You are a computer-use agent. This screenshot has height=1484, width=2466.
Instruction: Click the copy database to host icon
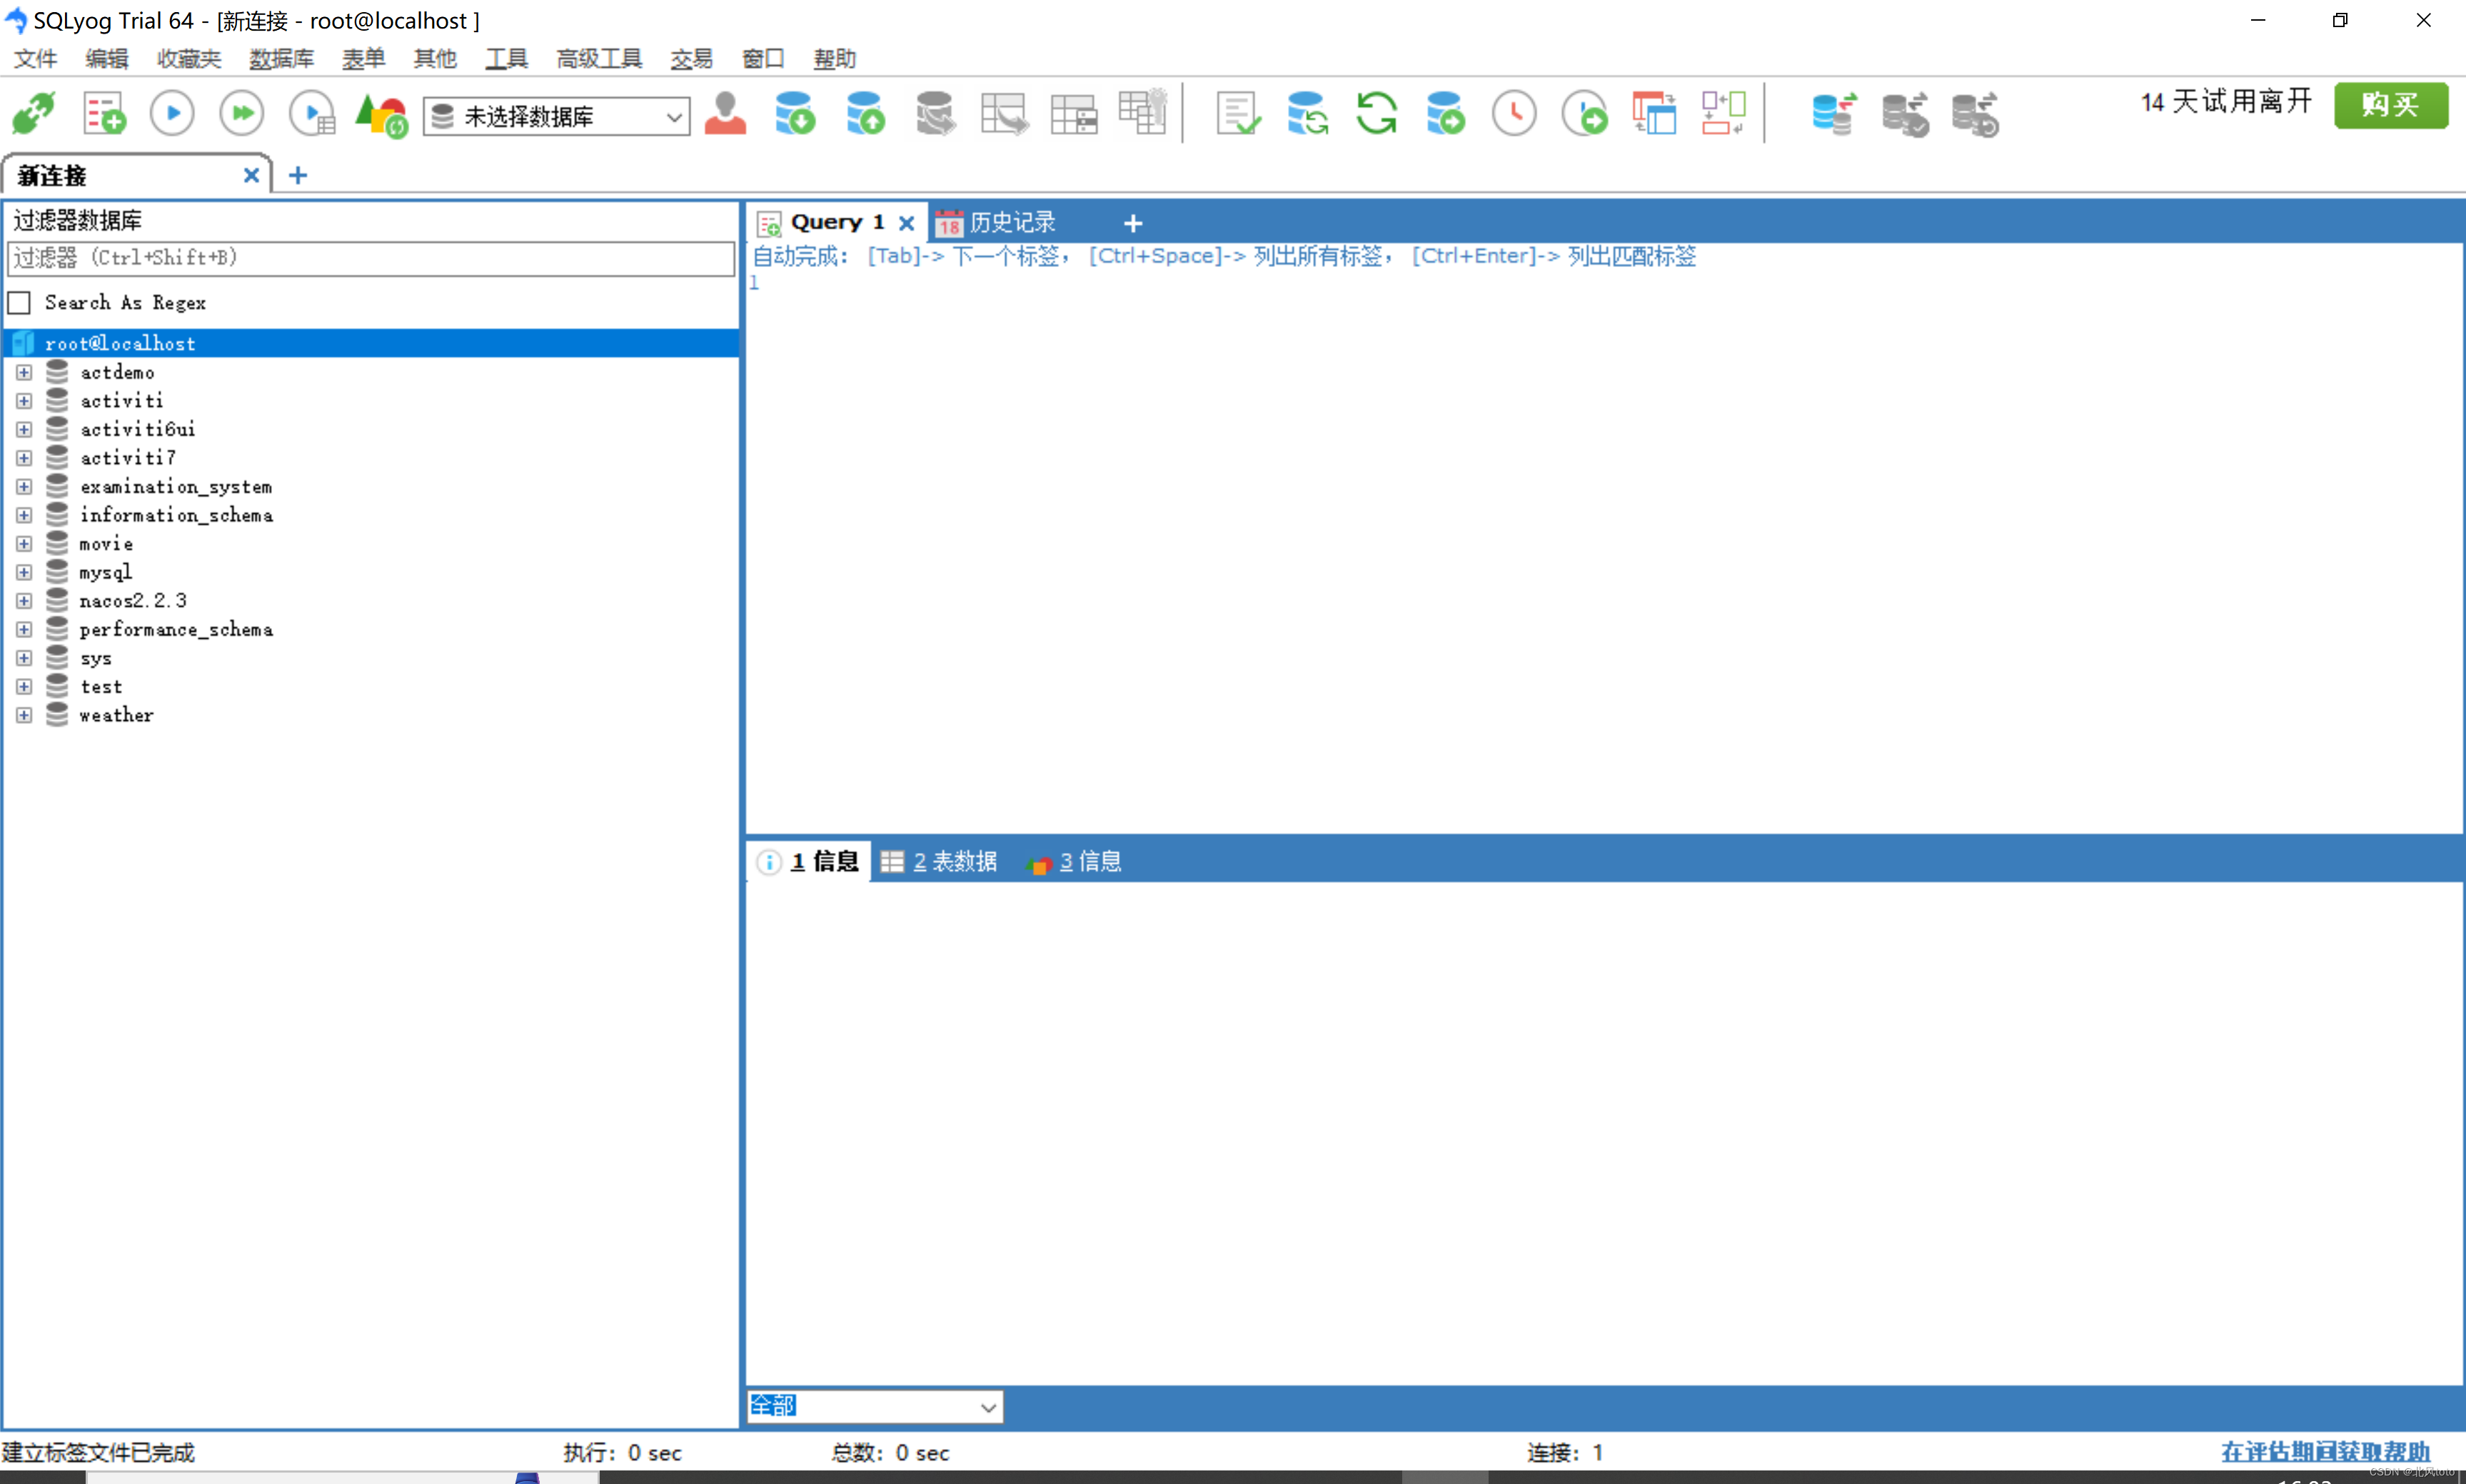(1446, 114)
